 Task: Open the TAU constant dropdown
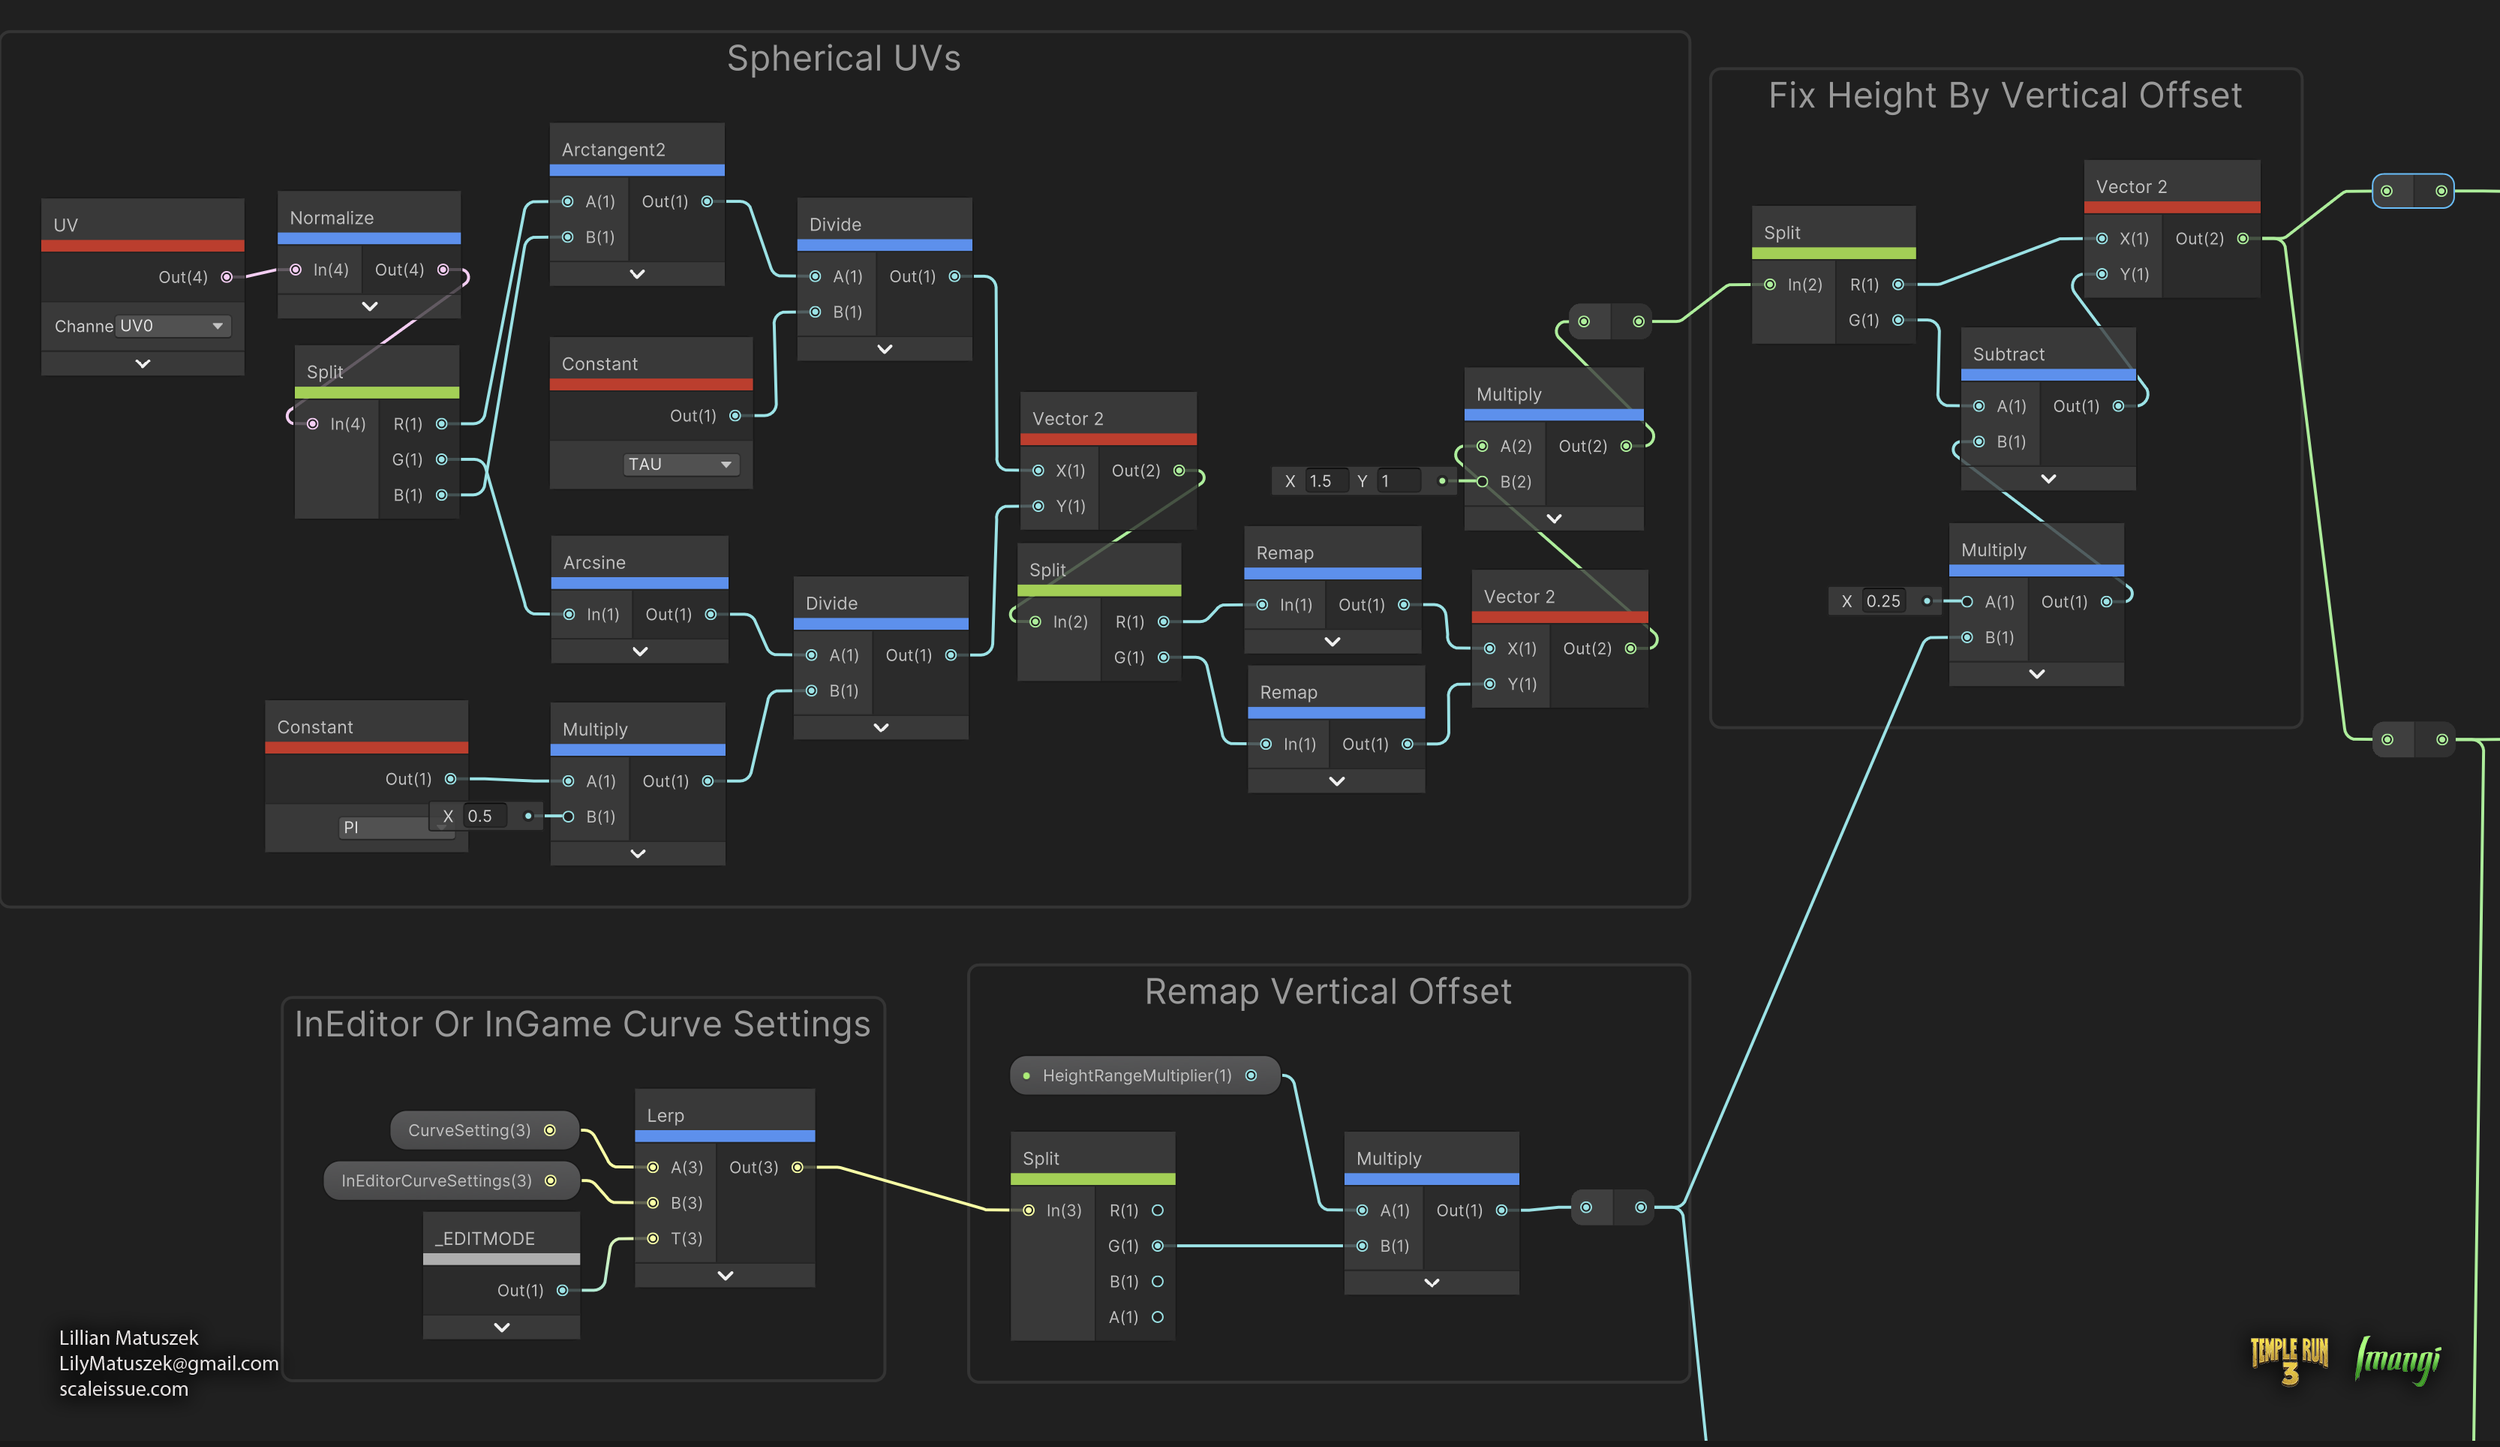[x=681, y=465]
